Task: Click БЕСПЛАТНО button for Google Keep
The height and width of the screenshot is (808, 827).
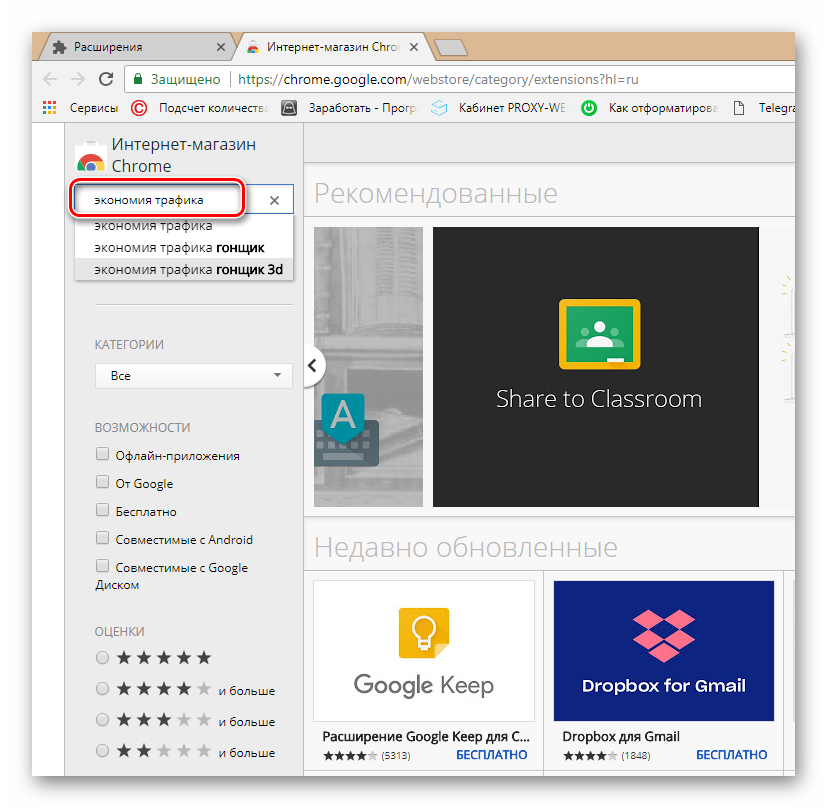Action: pos(492,755)
